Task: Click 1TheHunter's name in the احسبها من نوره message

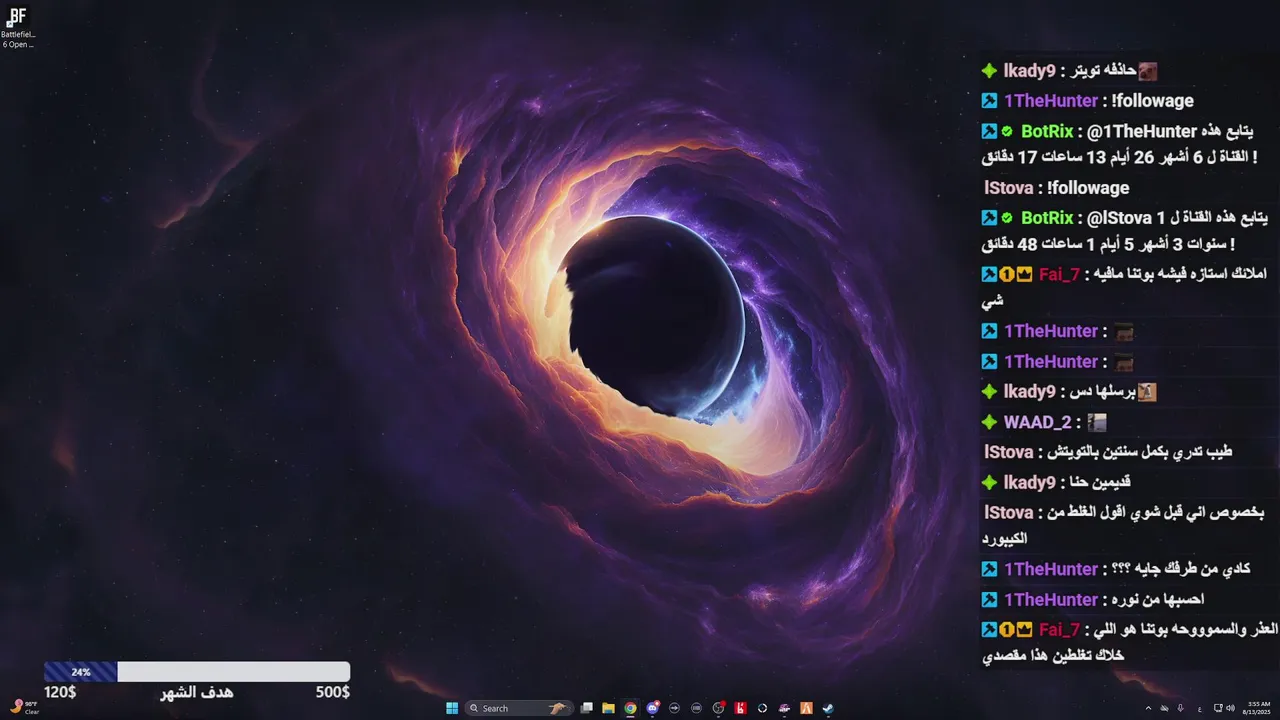Action: coord(1050,599)
